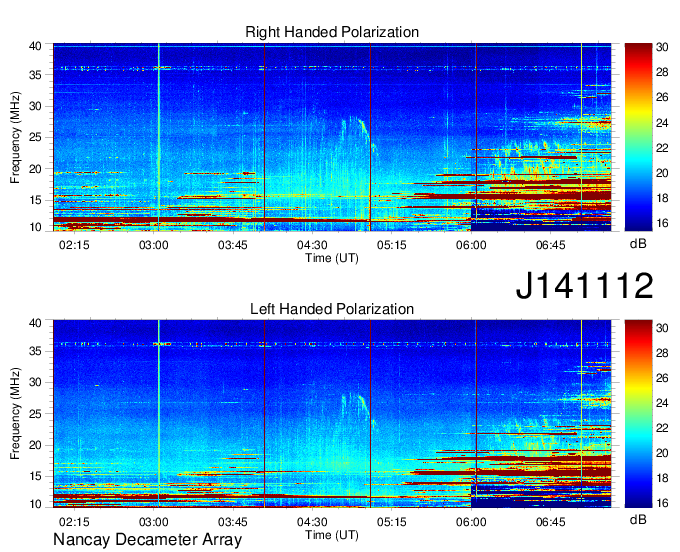
Task: Click the 30 dB label on upper colorbar
Action: click(x=662, y=47)
